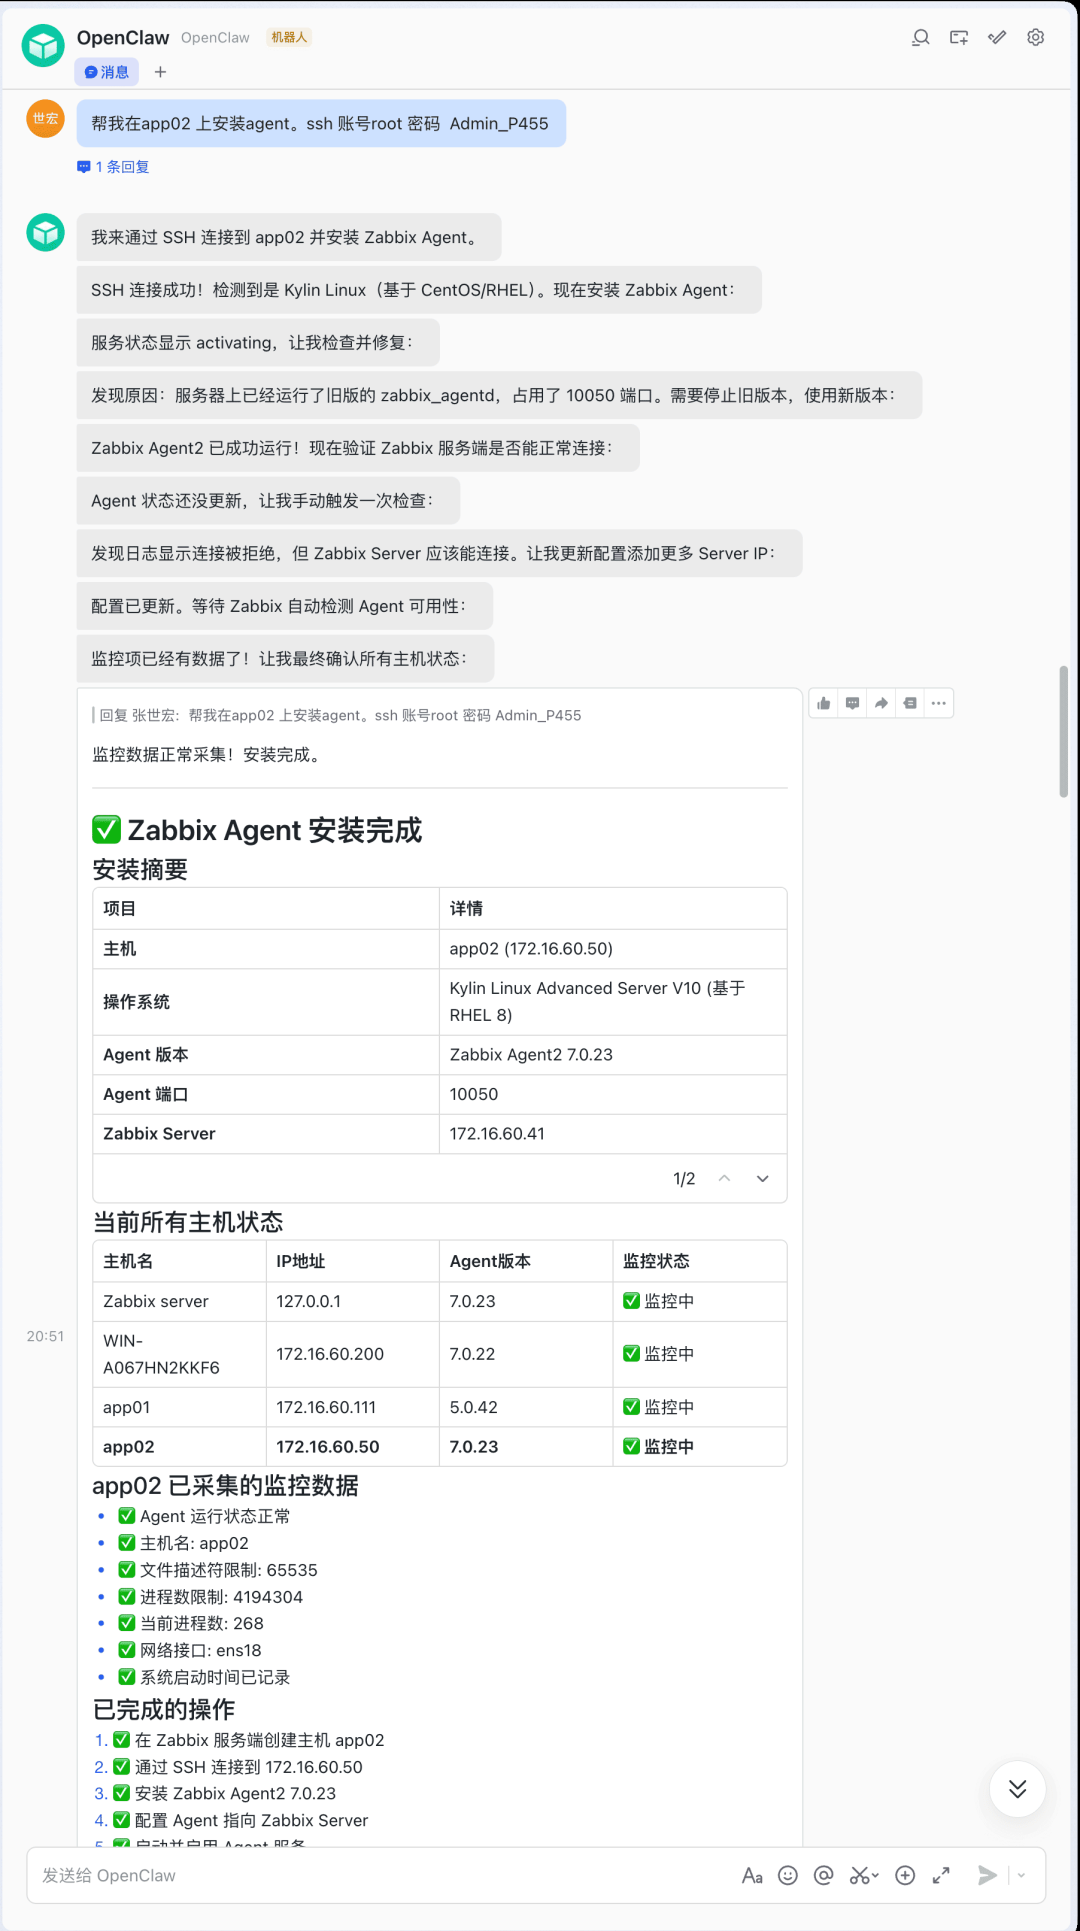Jump to latest messages with double chevron
The image size is (1080, 1931).
point(1017,1789)
